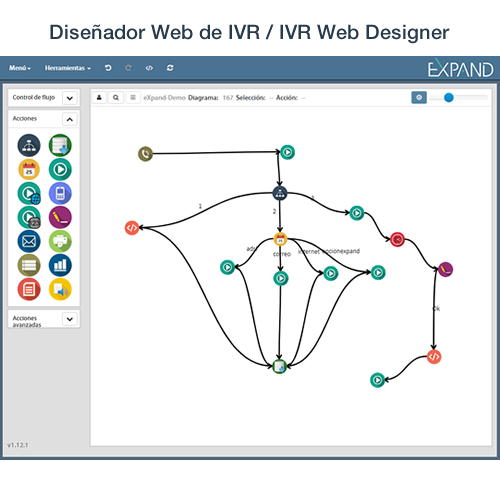Click the phone call start node in diagram

tap(145, 154)
